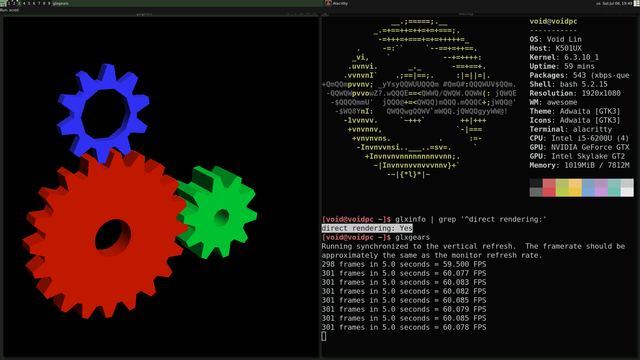Click the terminal cursor block
Screen dimensions: 640x360
click(324, 336)
